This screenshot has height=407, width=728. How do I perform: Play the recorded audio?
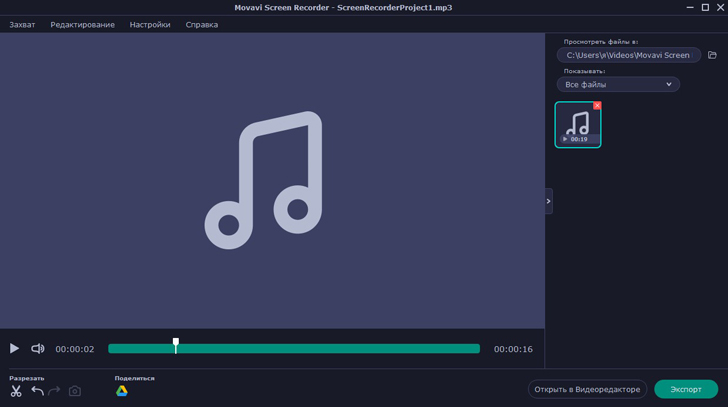tap(14, 349)
